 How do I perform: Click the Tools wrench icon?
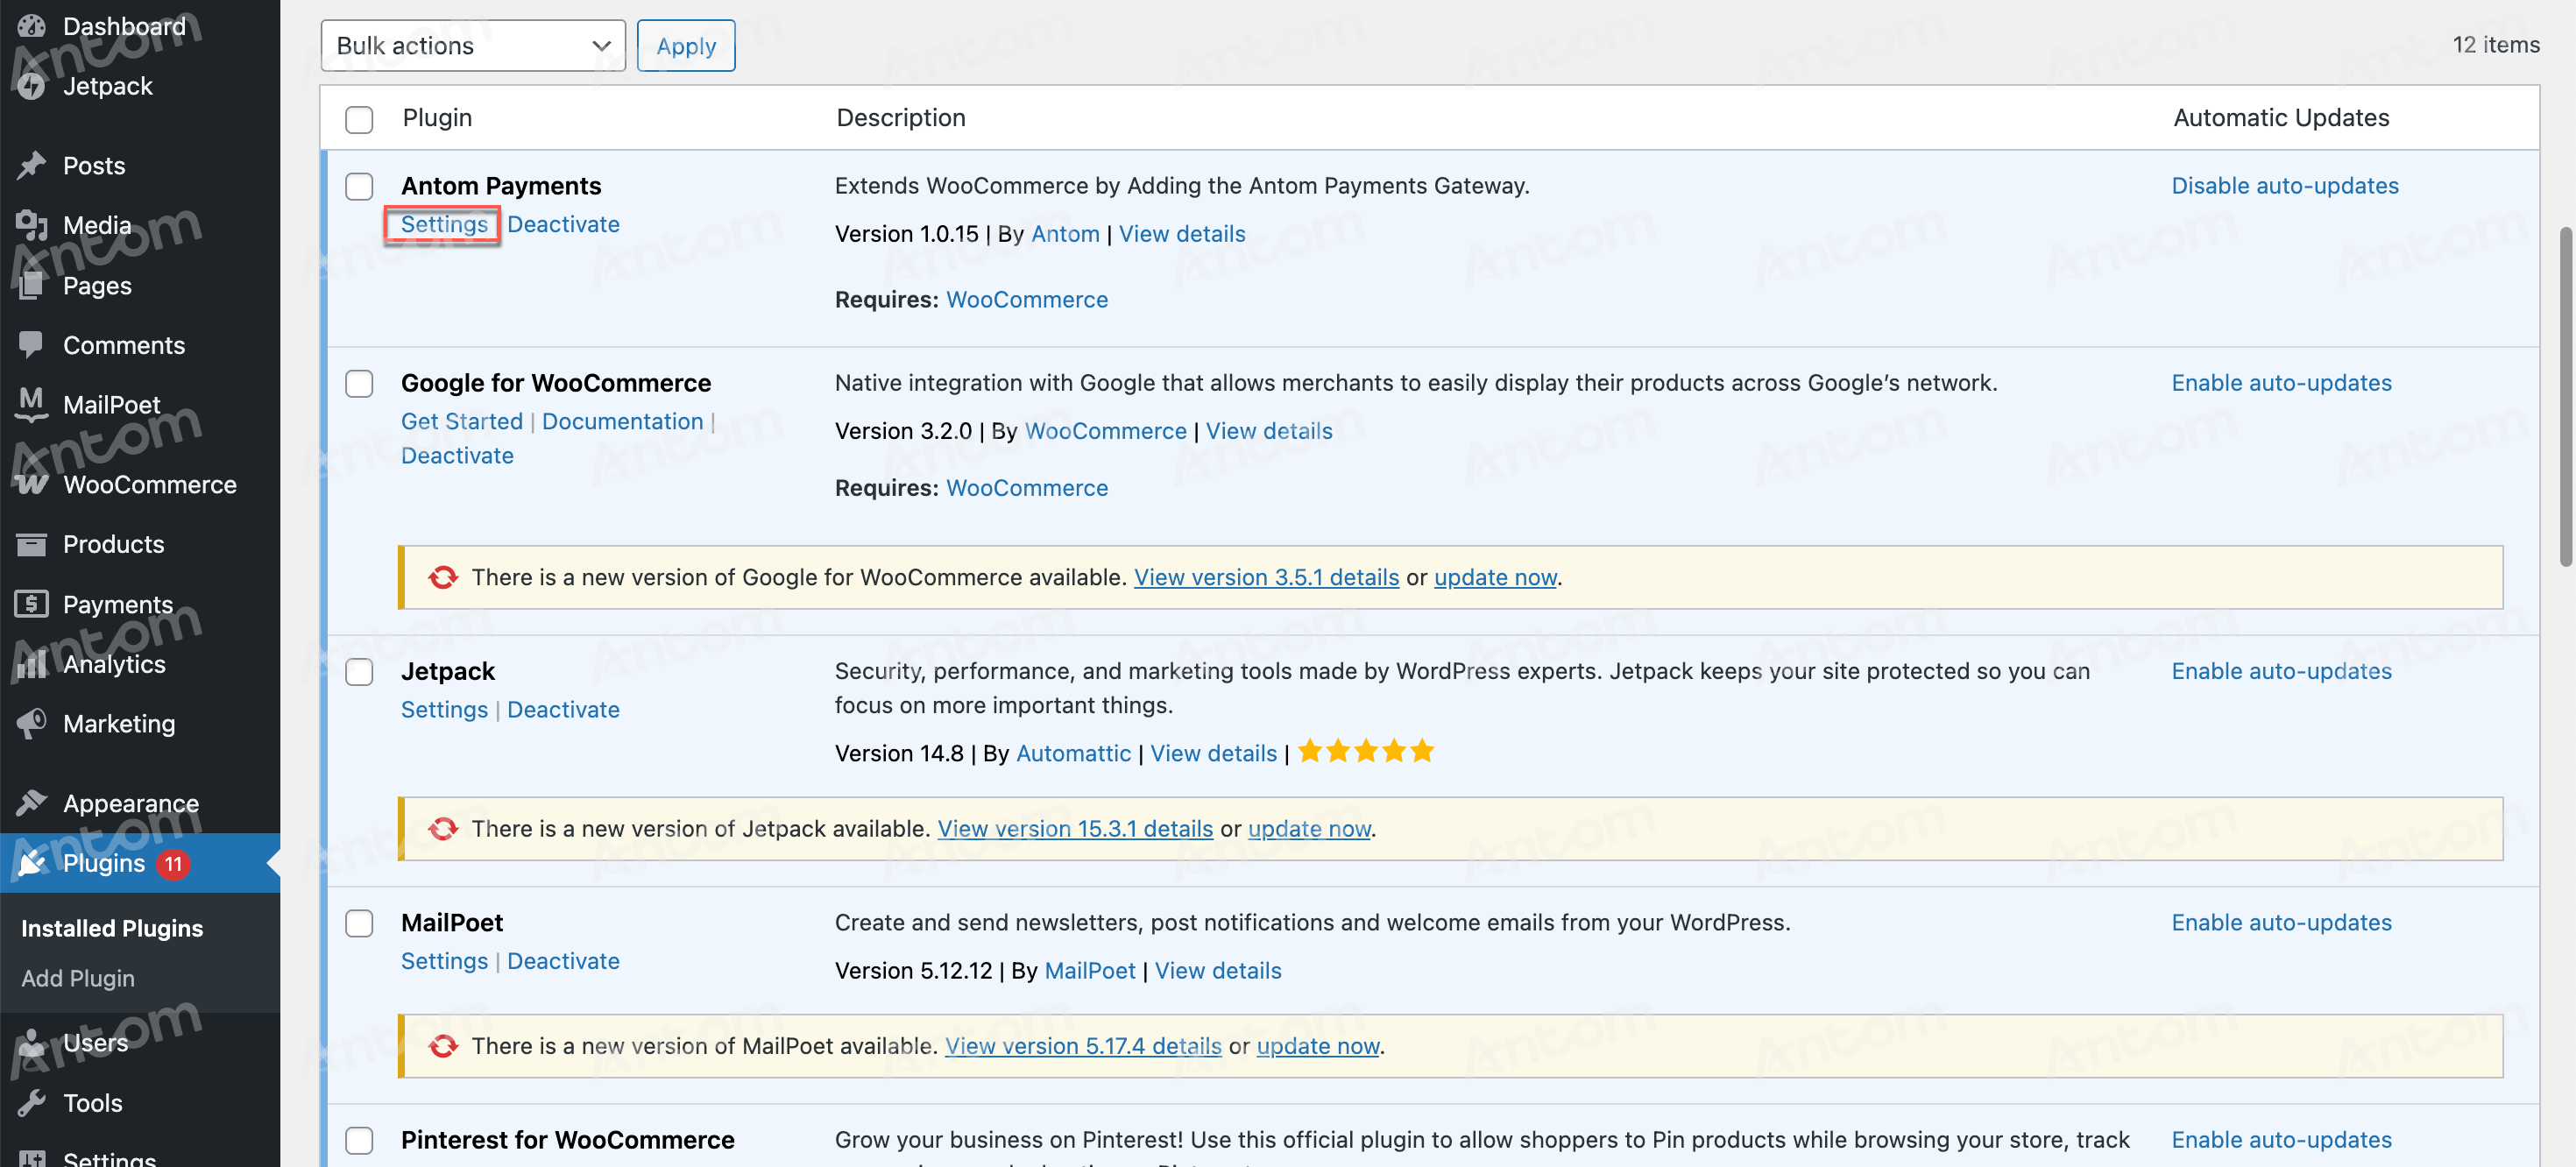(32, 1103)
